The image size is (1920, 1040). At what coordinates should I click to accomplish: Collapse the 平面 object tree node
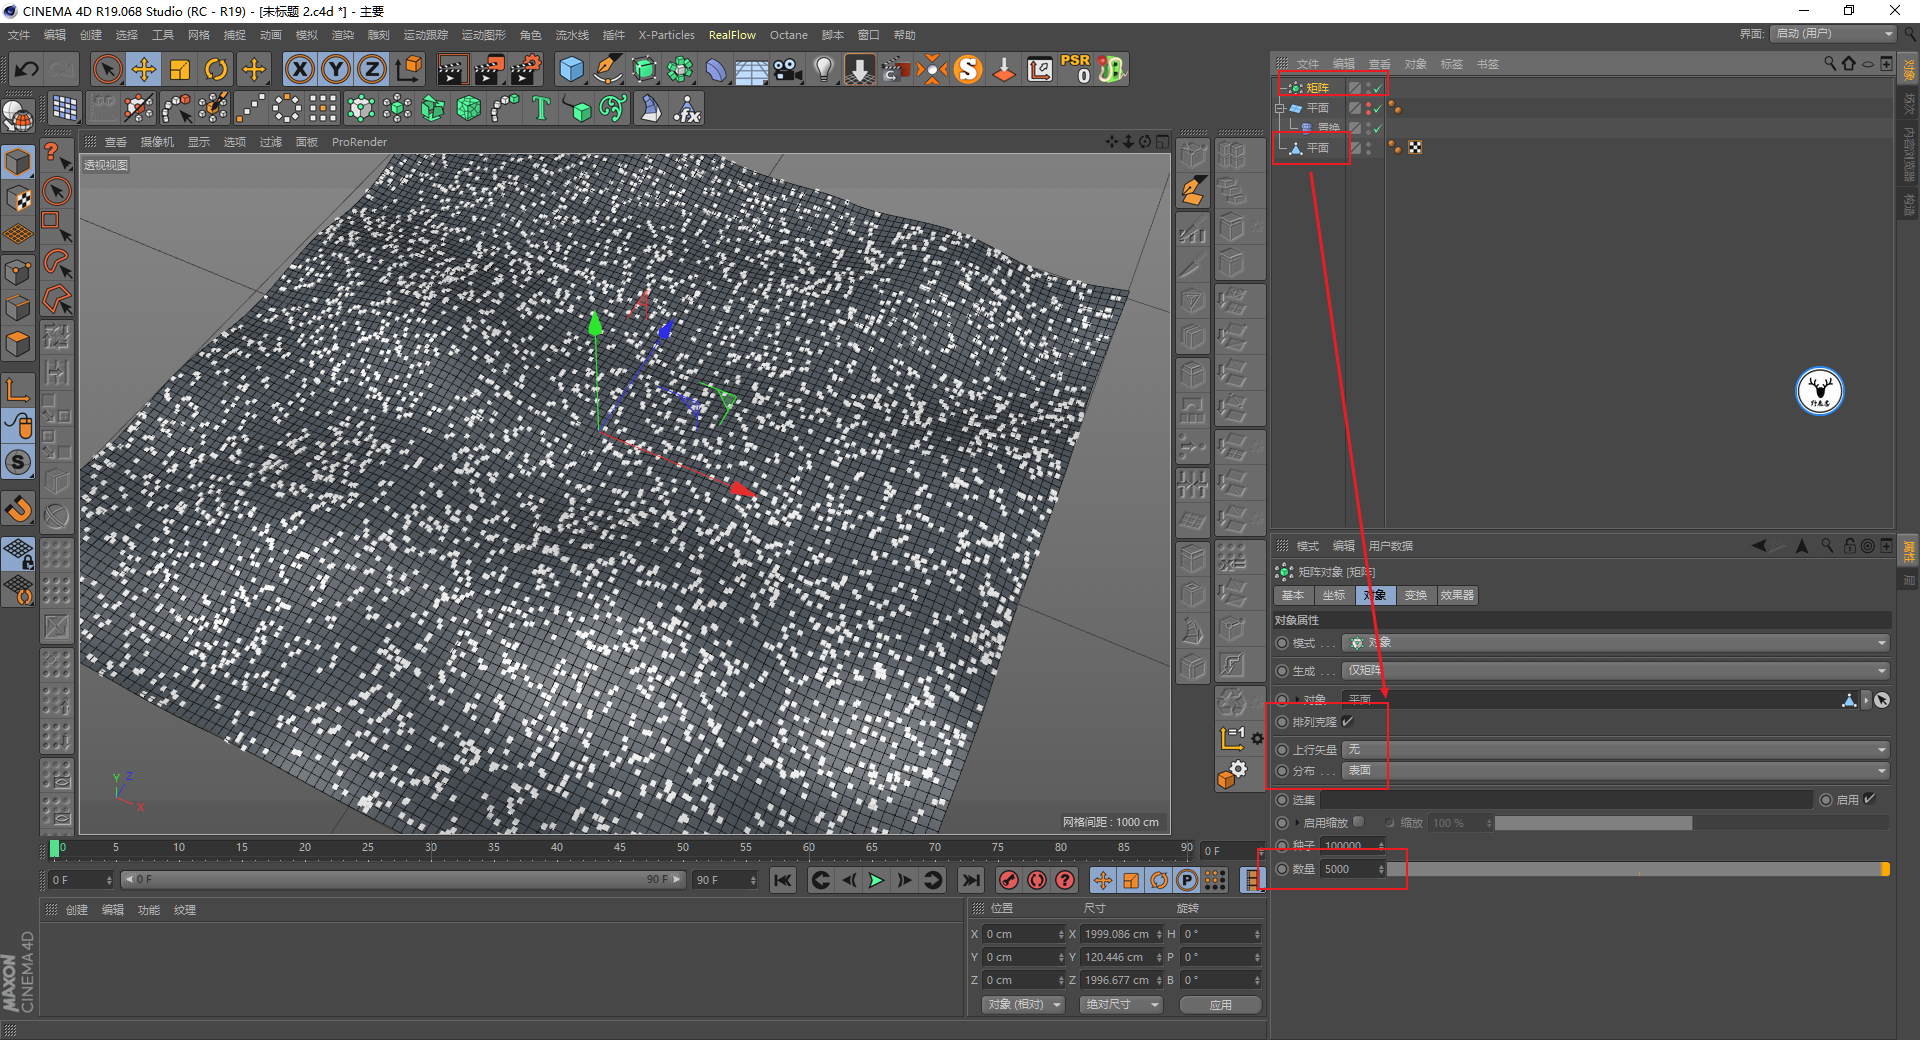[x=1280, y=108]
